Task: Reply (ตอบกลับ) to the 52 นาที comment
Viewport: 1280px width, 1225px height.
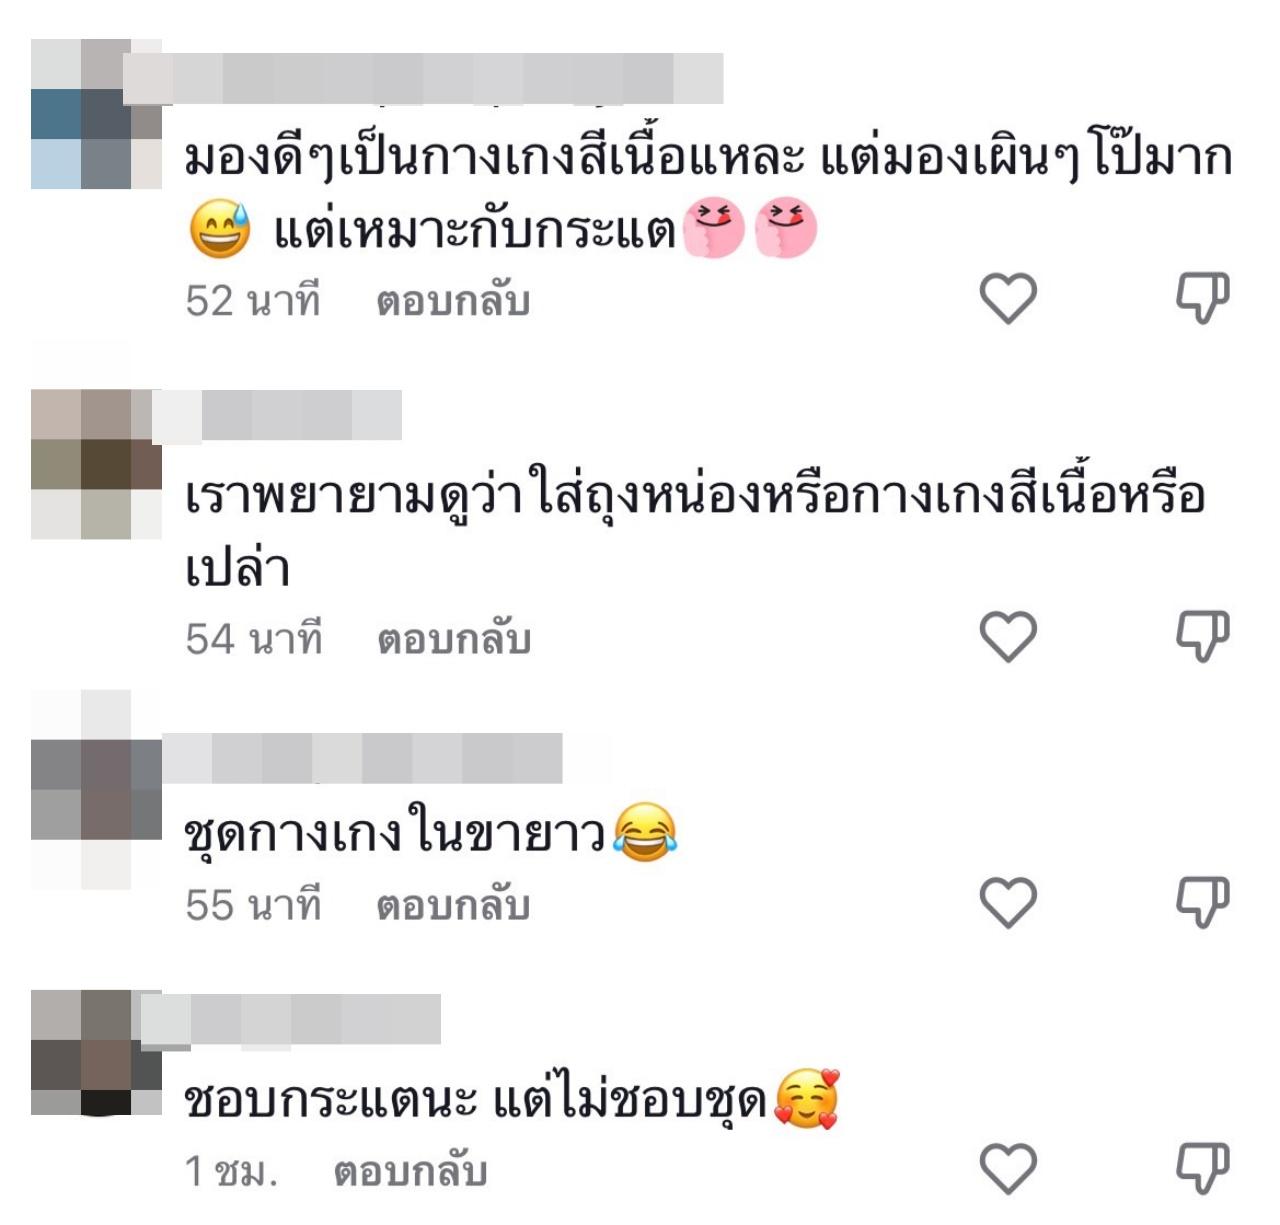Action: click(x=453, y=301)
